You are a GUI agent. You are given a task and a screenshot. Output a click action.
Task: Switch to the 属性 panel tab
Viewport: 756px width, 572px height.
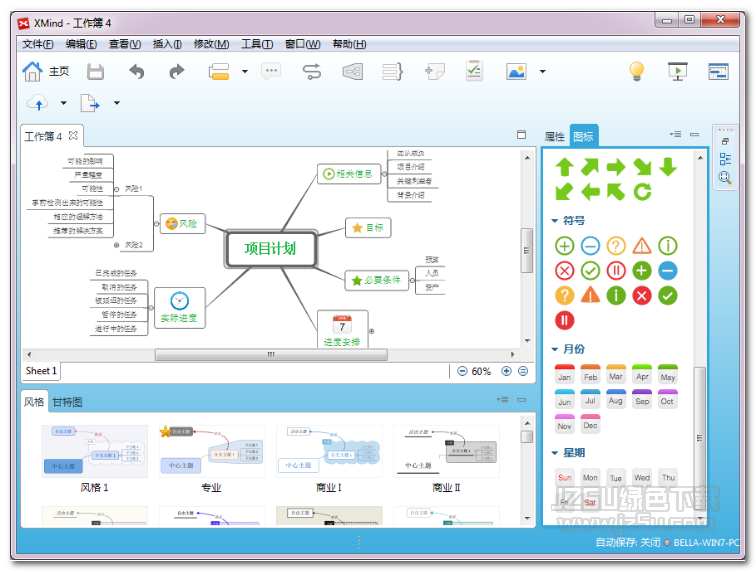554,136
